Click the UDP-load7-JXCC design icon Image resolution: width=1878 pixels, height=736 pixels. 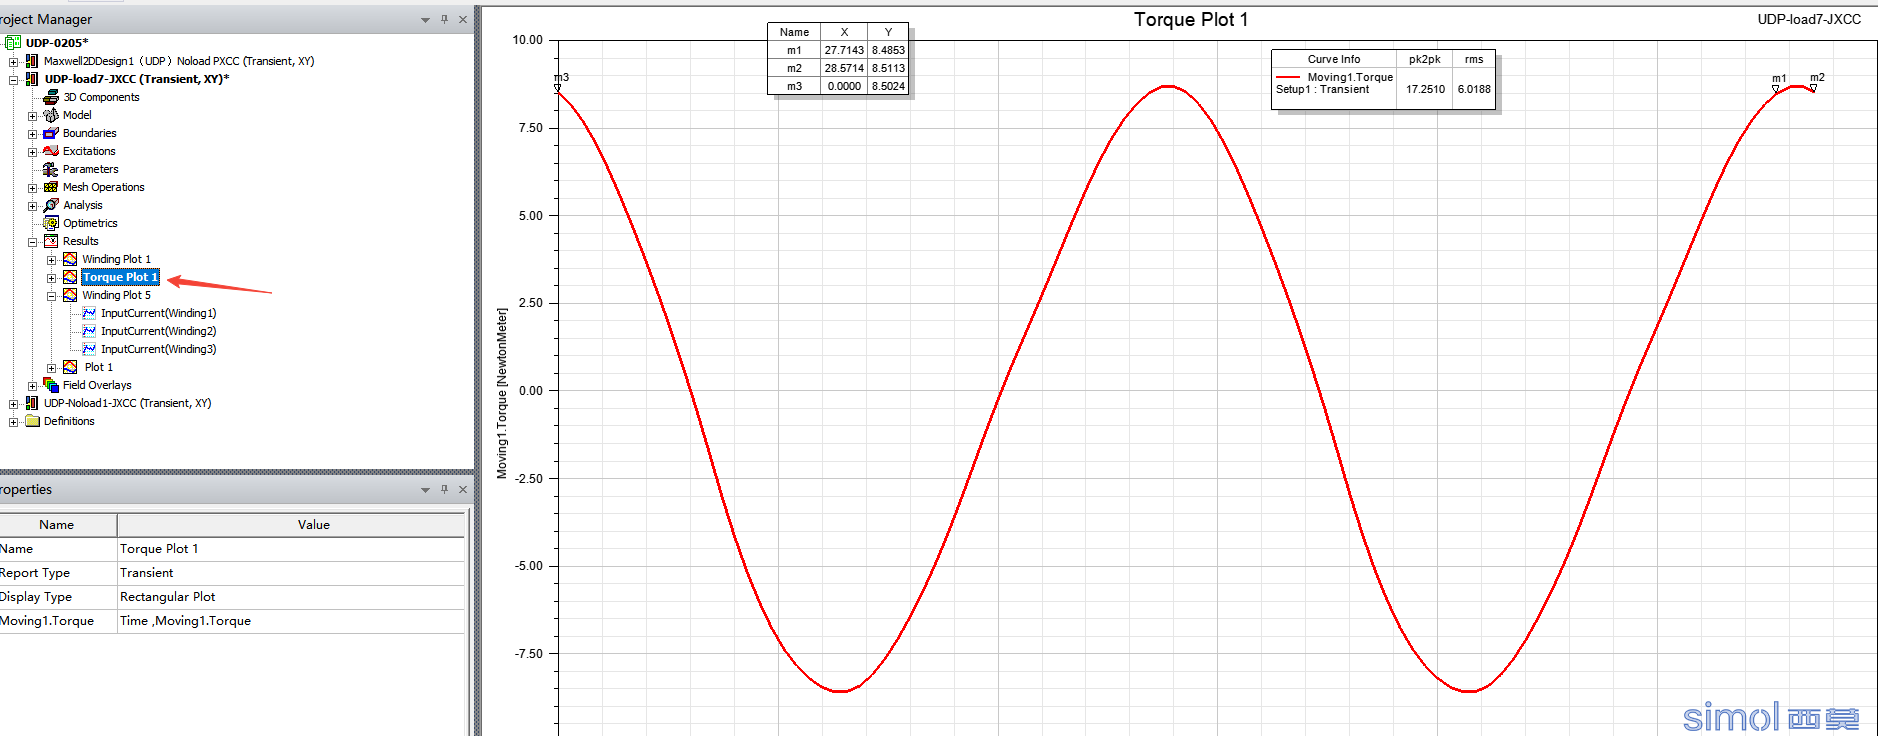pos(32,79)
